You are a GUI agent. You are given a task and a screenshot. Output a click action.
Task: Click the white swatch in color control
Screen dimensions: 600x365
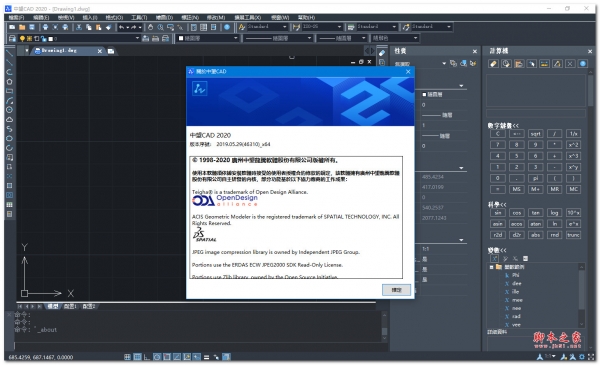point(181,38)
